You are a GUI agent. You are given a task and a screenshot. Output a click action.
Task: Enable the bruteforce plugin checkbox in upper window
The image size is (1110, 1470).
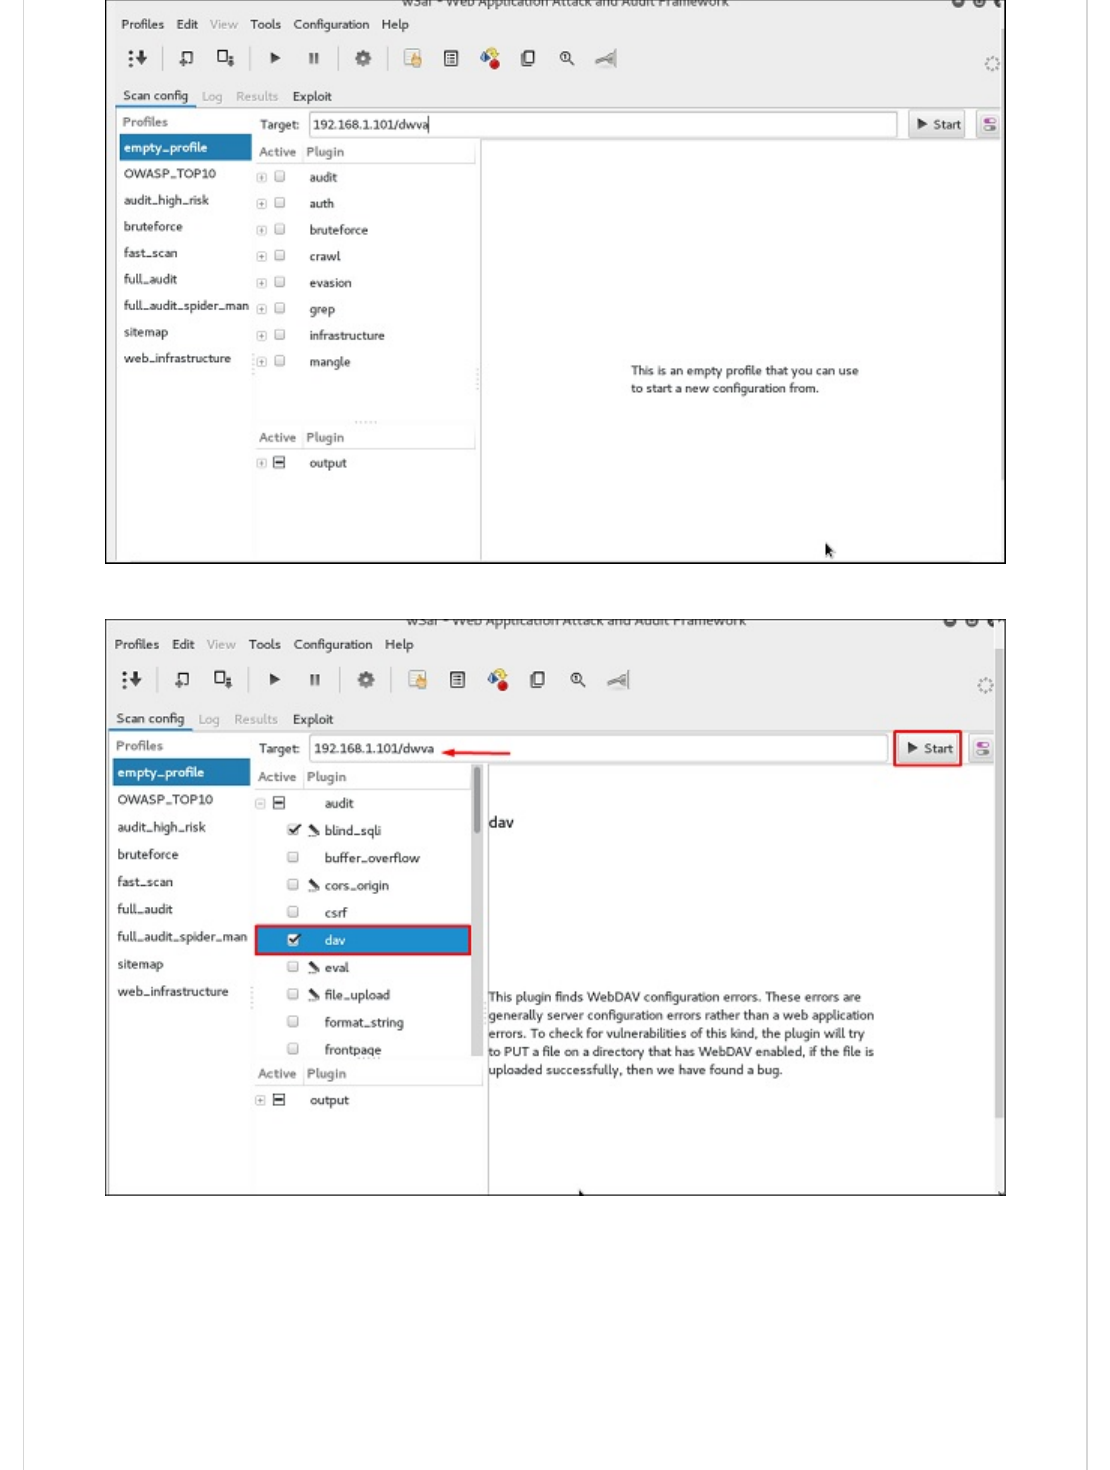point(280,229)
